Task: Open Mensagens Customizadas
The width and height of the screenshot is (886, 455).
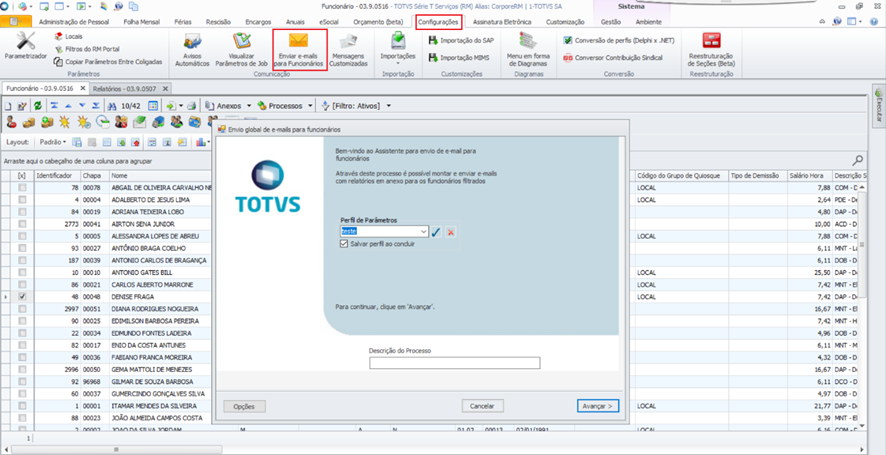Action: [348, 50]
